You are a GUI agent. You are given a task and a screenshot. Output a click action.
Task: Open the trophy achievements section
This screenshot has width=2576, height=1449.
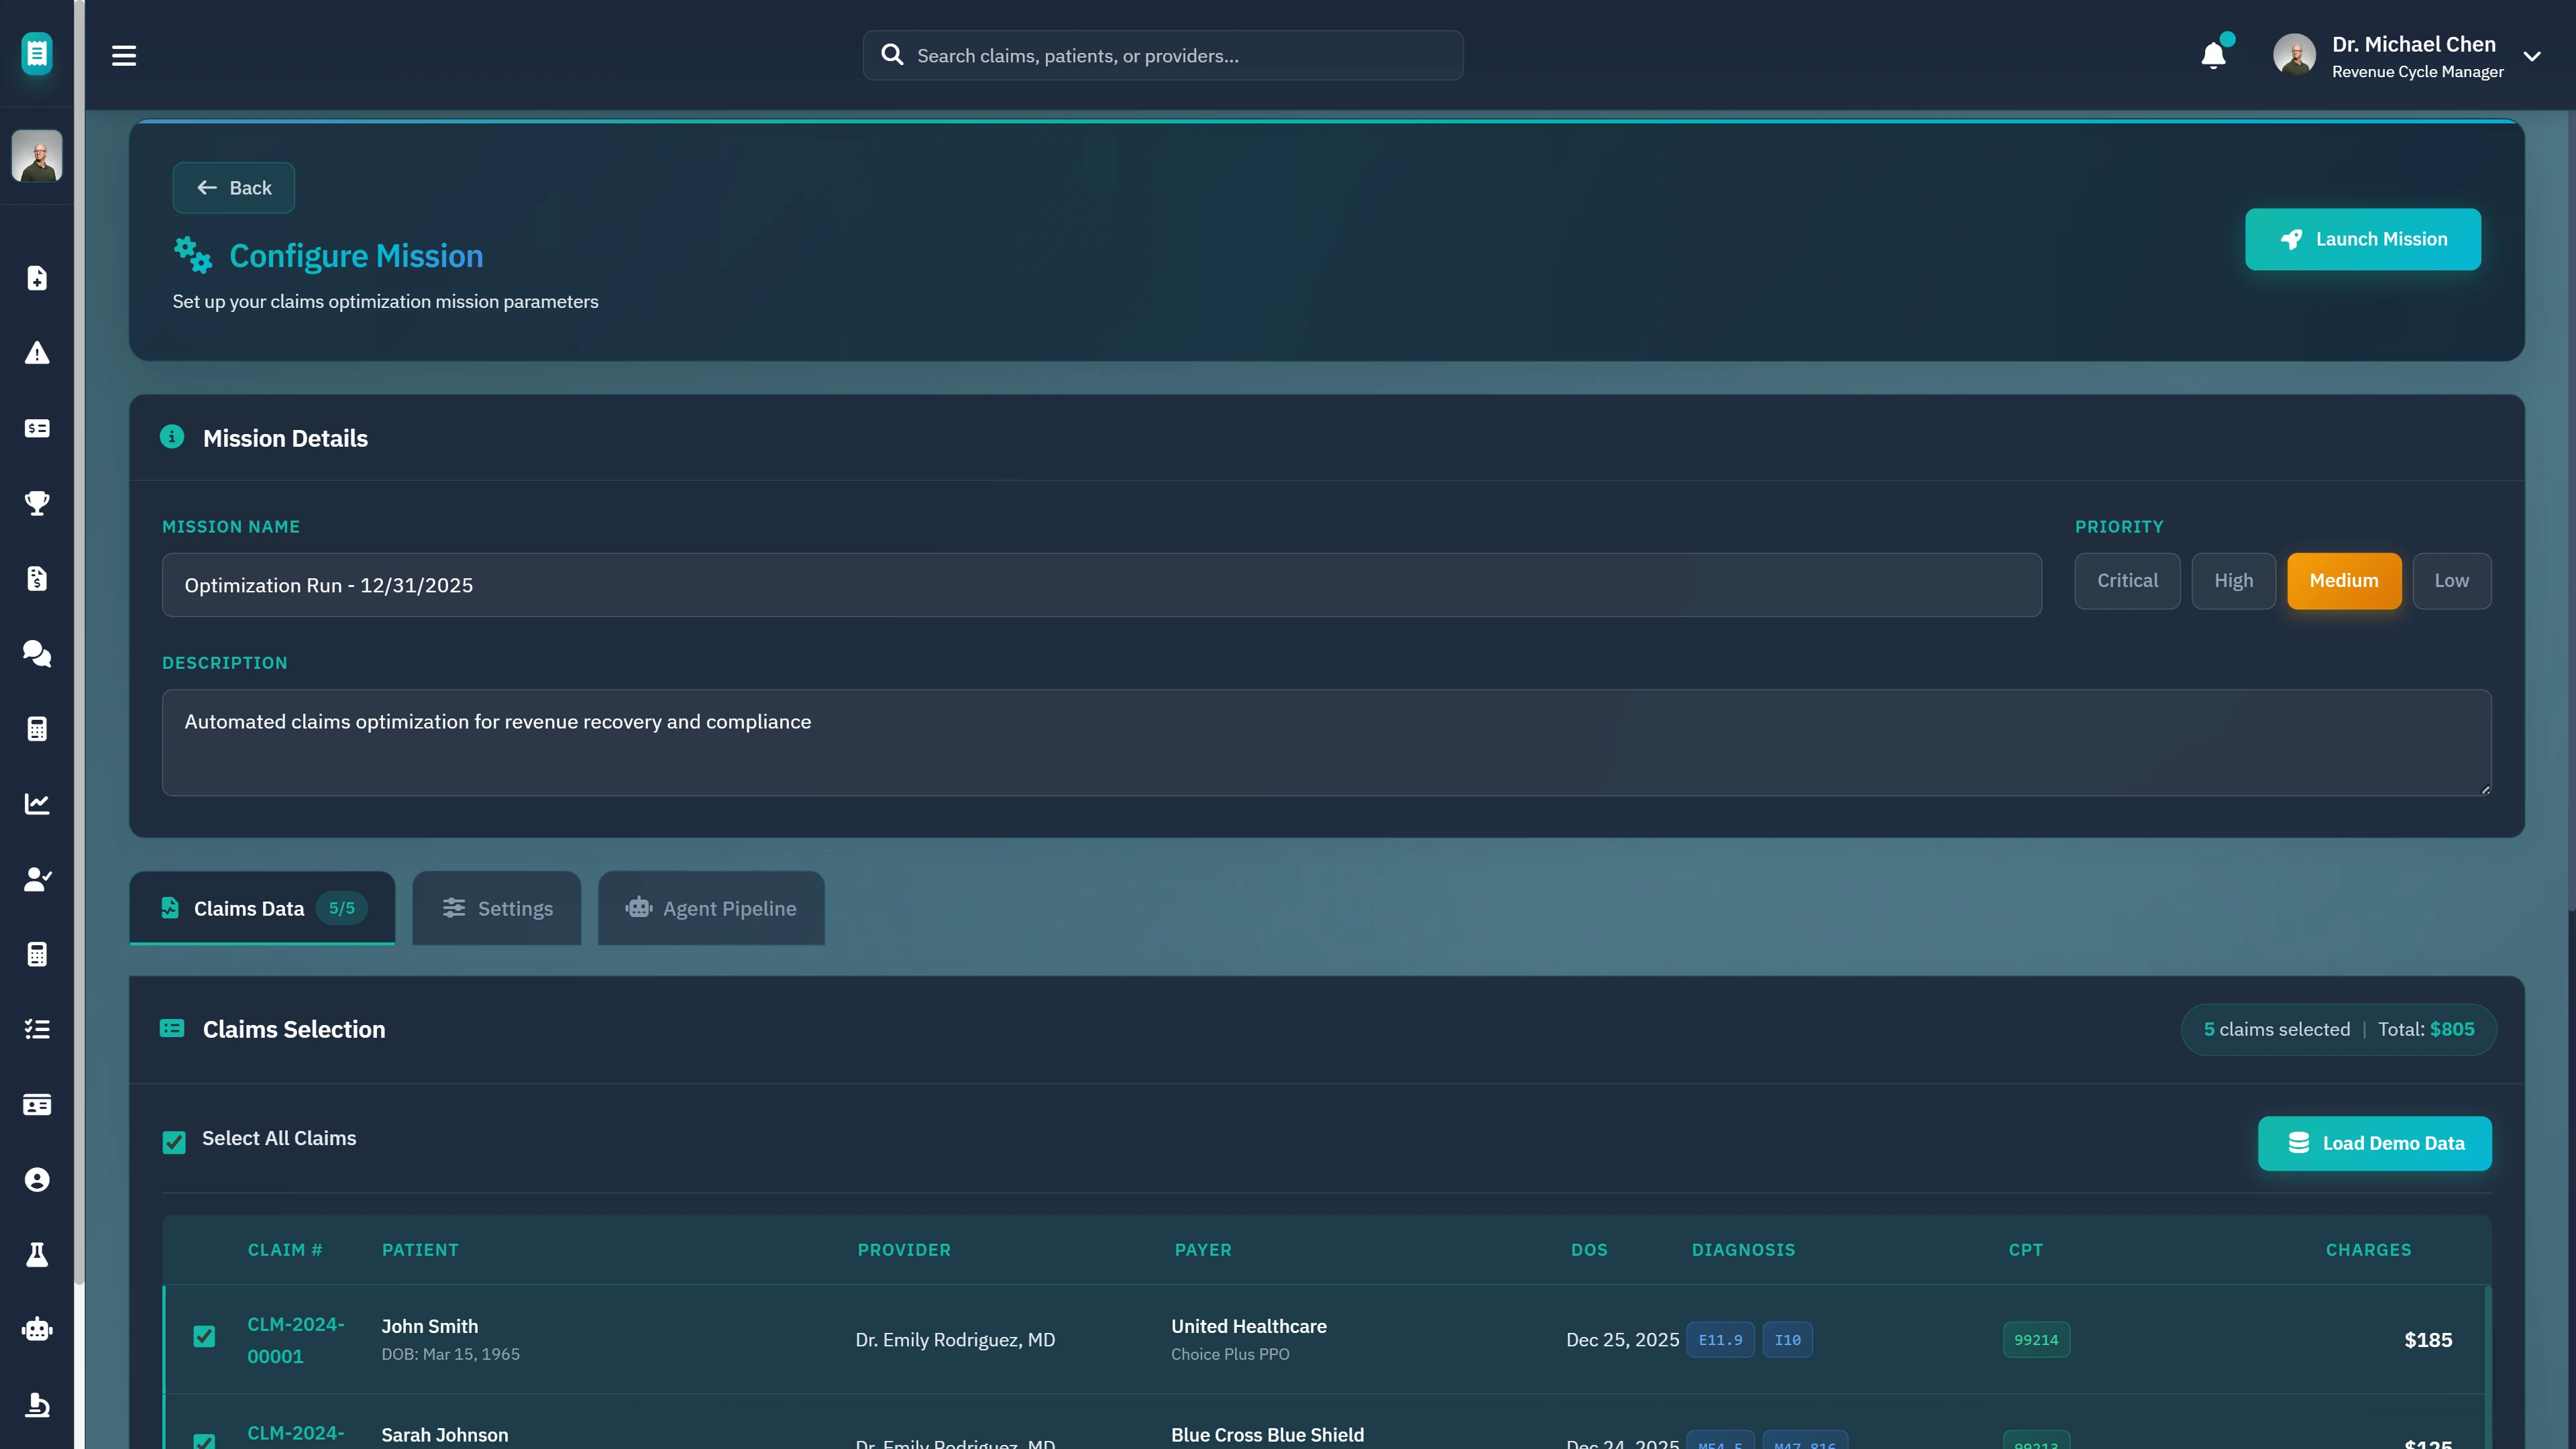coord(37,503)
